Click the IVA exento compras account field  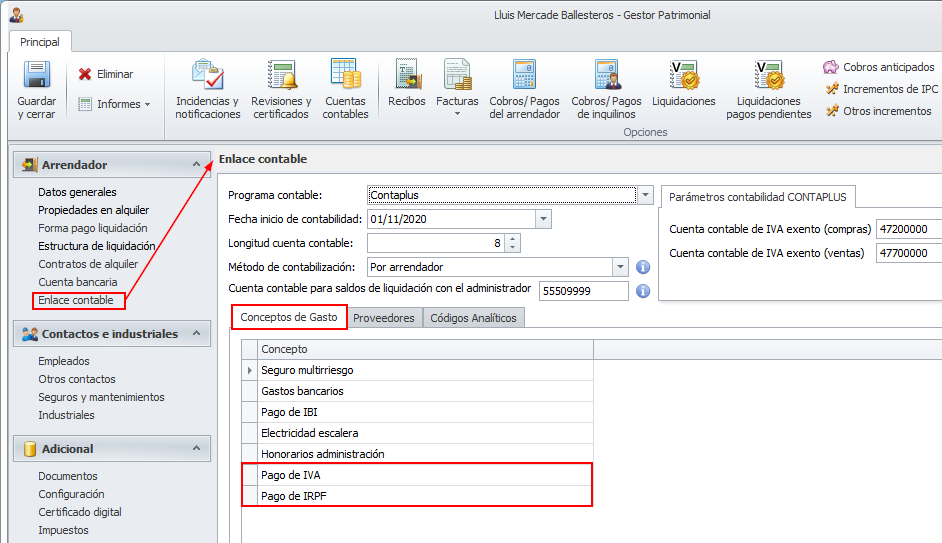click(909, 229)
